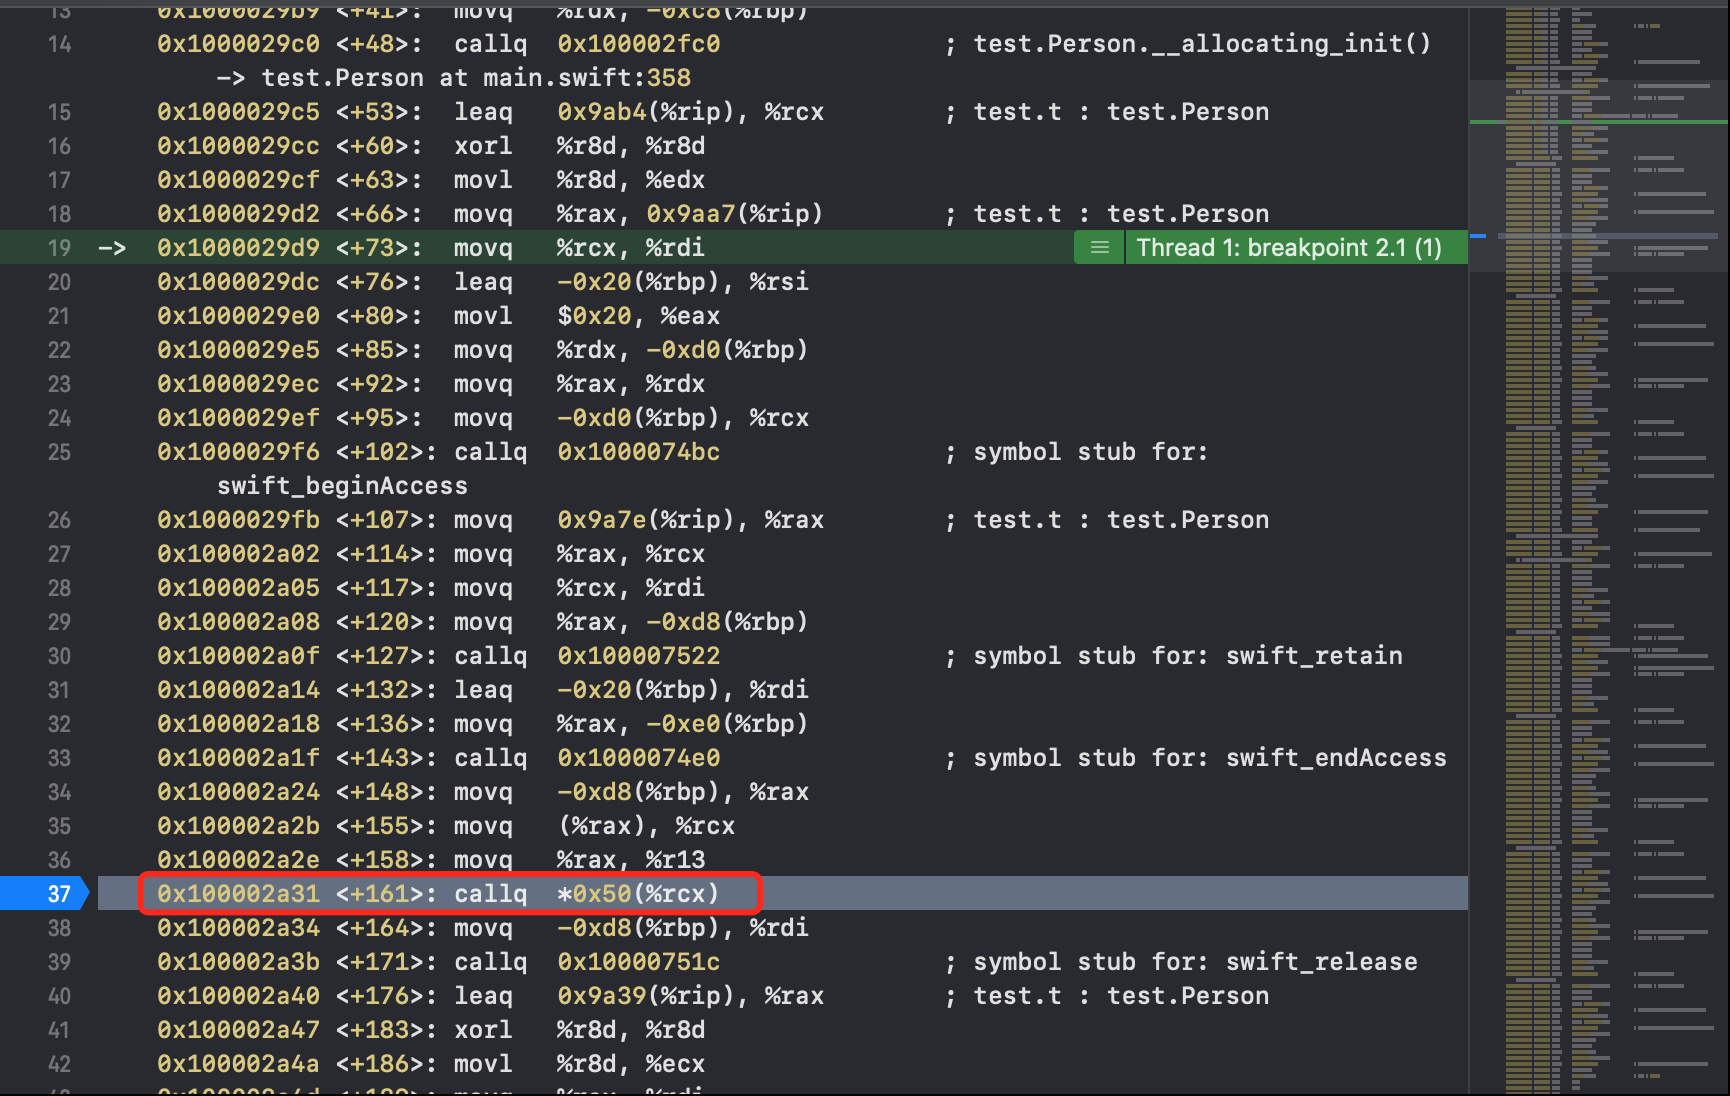
Task: Click call target 0x1000074e0 on line 33
Action: [639, 758]
